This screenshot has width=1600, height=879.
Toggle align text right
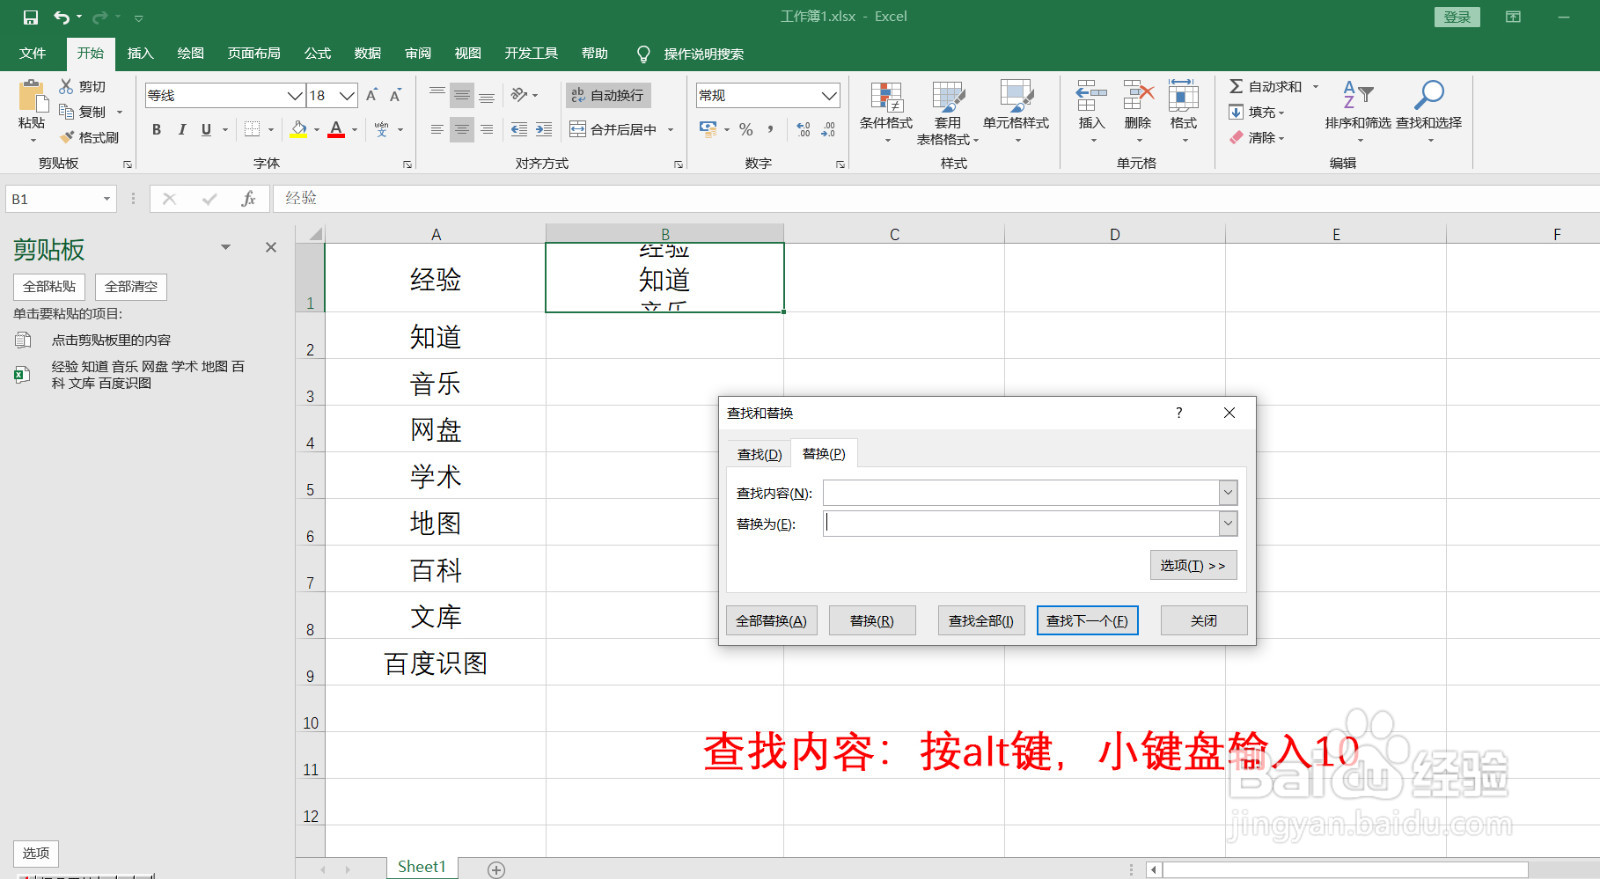(486, 130)
